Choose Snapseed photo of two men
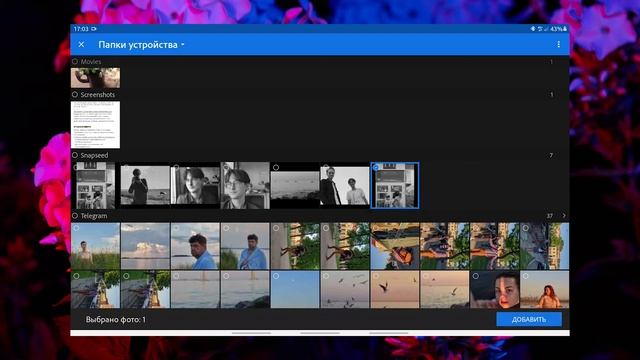 344,186
